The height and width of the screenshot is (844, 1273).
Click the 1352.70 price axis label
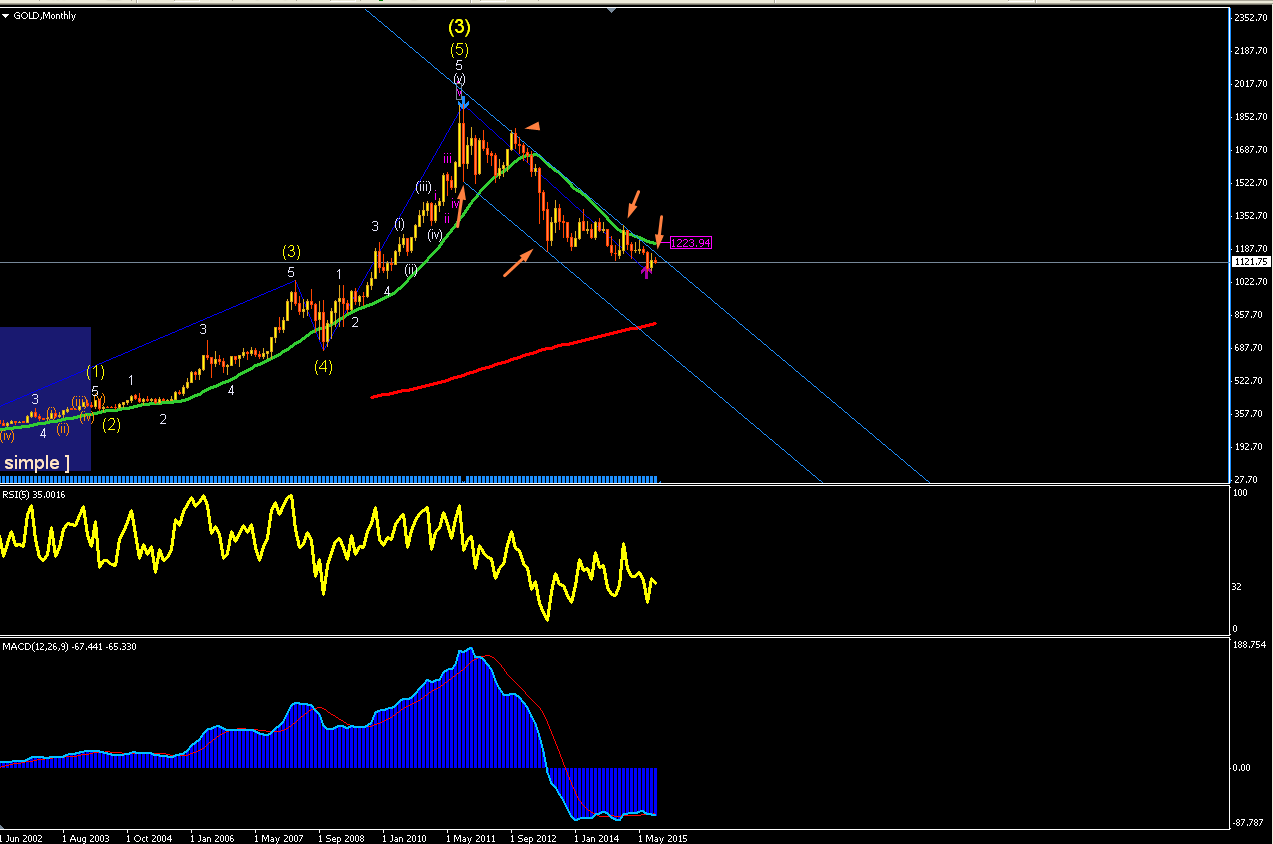tap(1251, 216)
